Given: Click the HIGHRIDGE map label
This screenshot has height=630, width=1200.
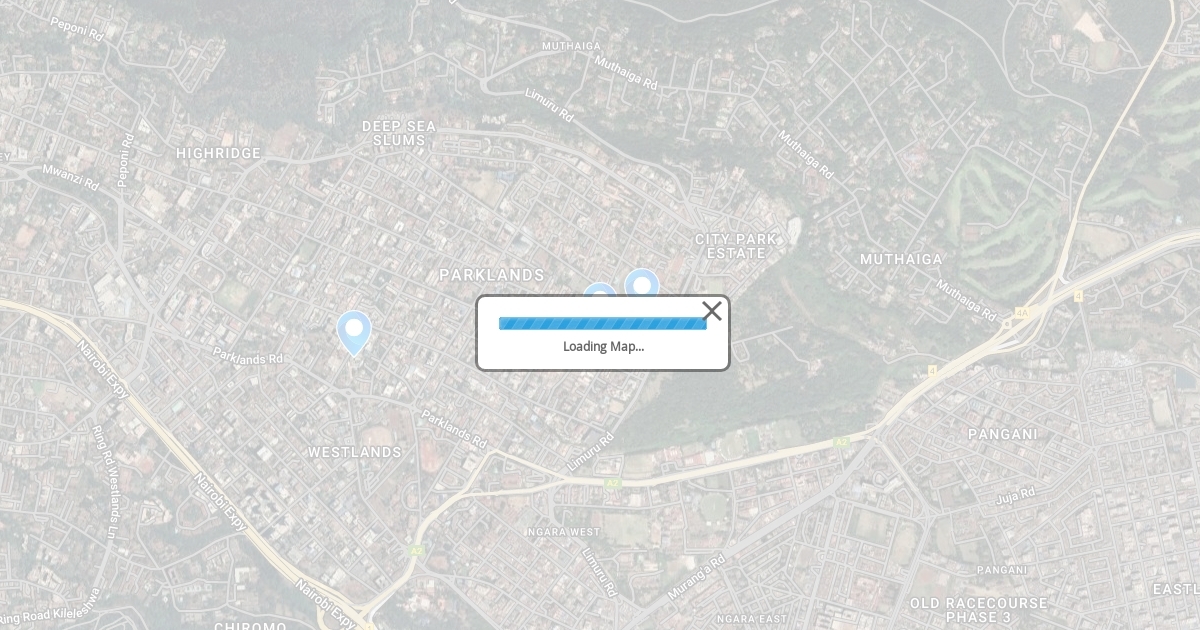Looking at the screenshot, I should coord(218,153).
